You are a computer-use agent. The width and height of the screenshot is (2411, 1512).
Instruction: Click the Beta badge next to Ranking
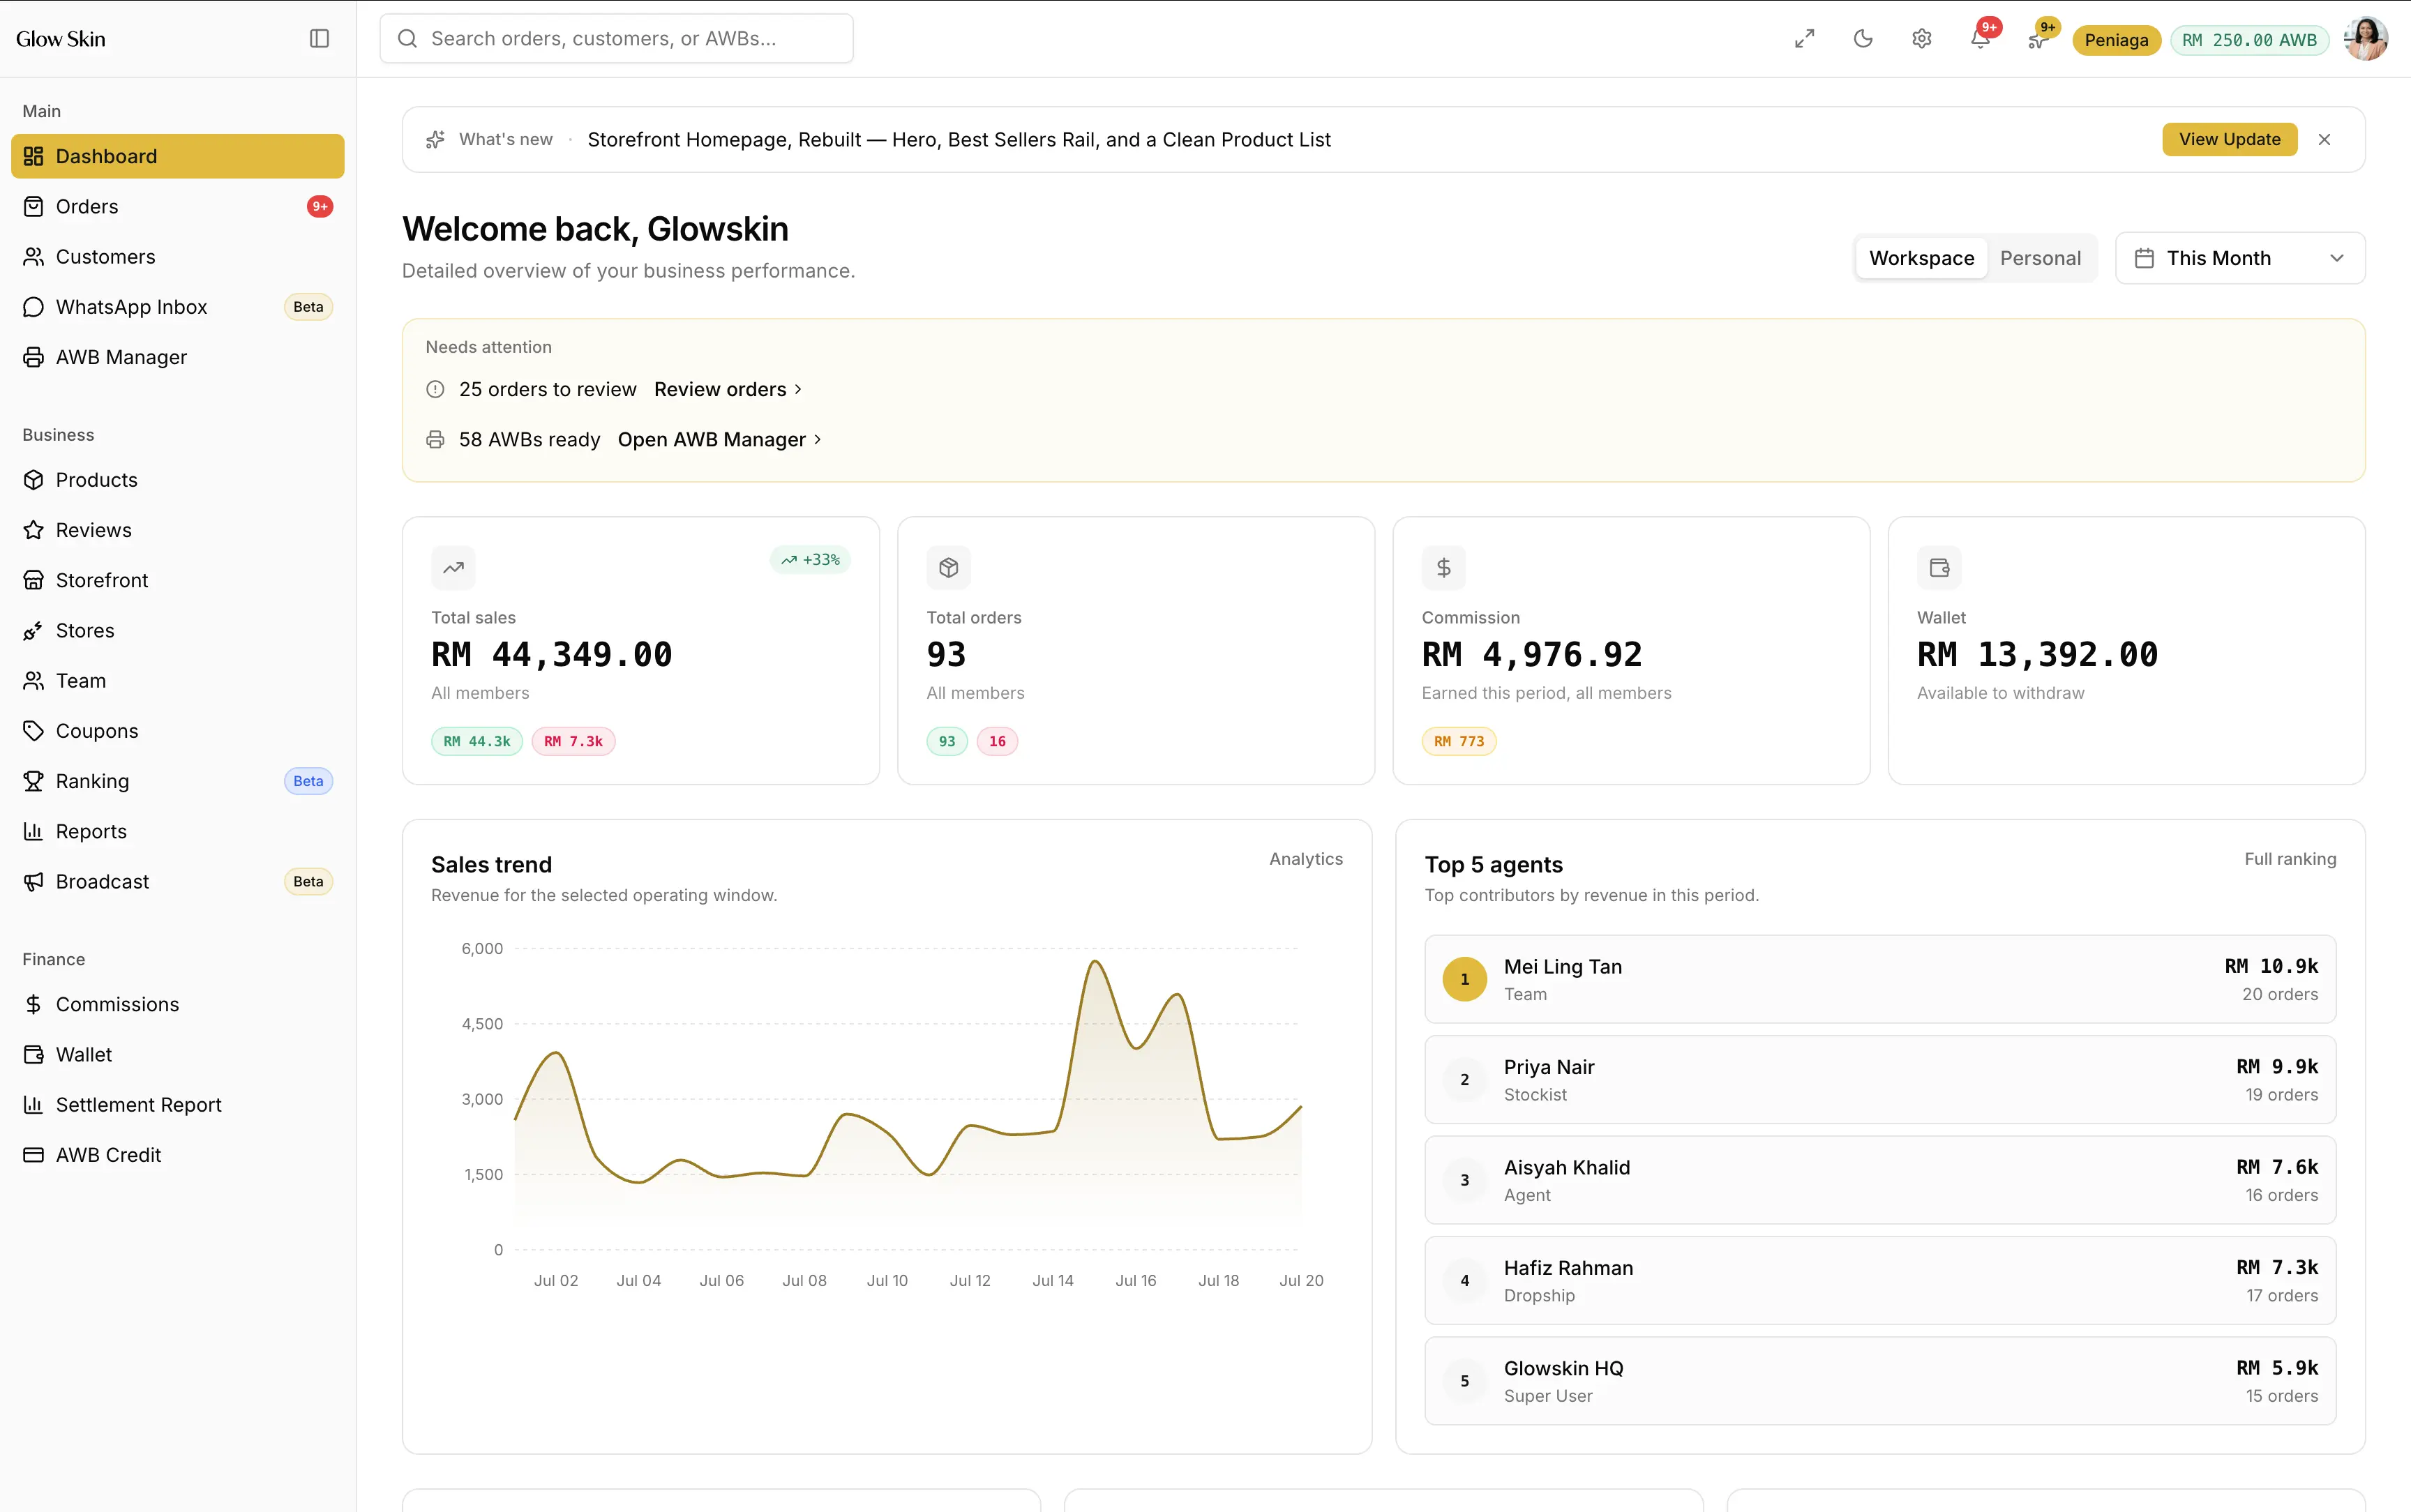tap(308, 781)
